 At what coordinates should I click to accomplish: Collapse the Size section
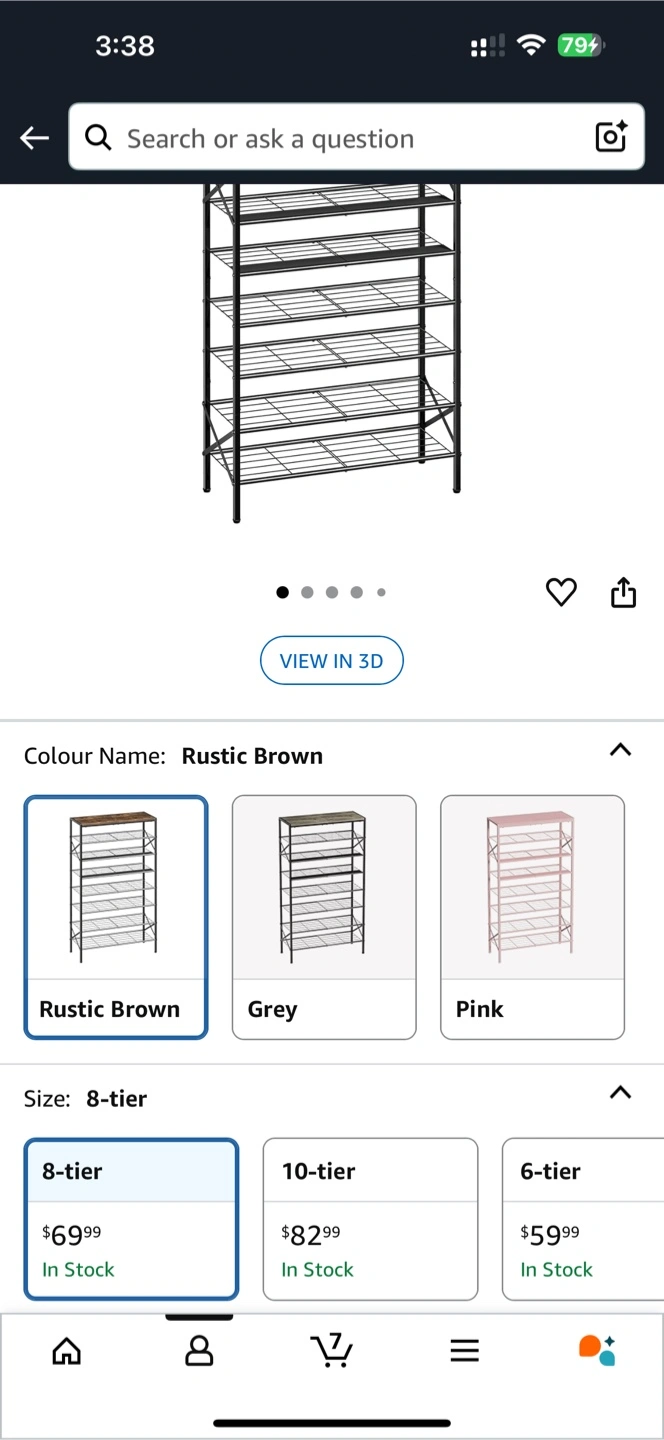coord(620,1093)
